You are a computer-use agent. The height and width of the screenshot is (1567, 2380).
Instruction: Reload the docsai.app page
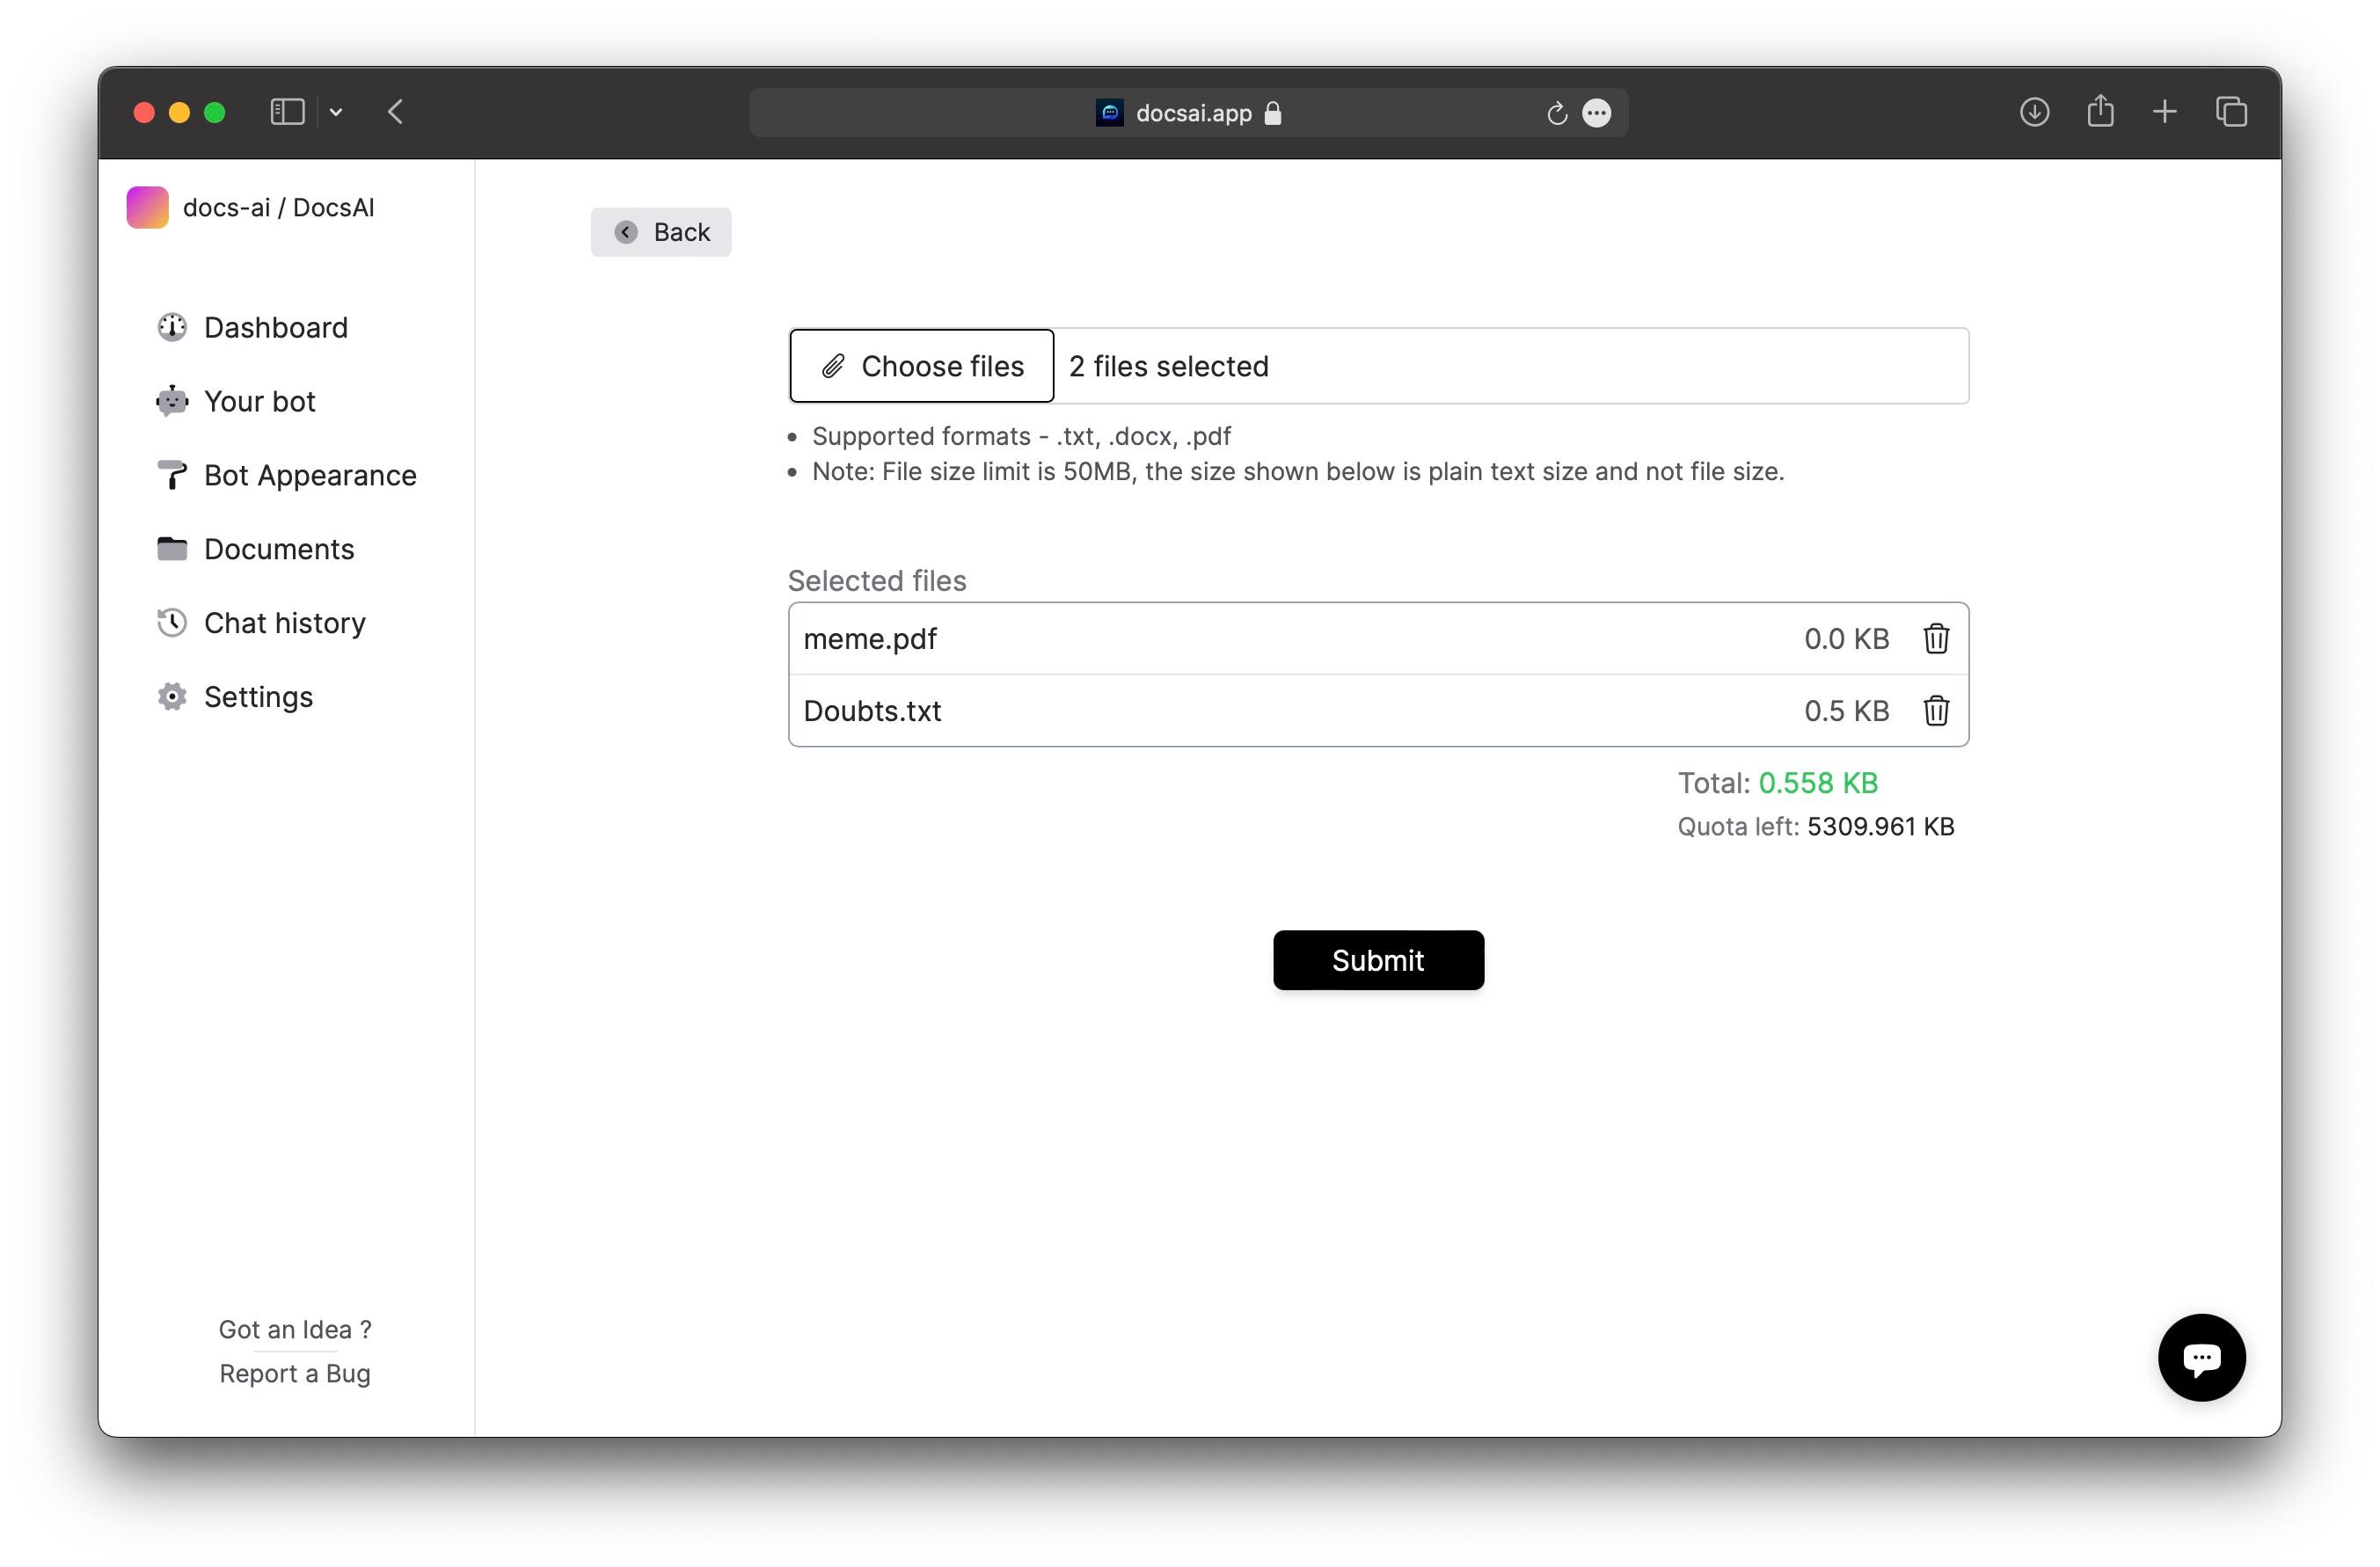pyautogui.click(x=1555, y=113)
